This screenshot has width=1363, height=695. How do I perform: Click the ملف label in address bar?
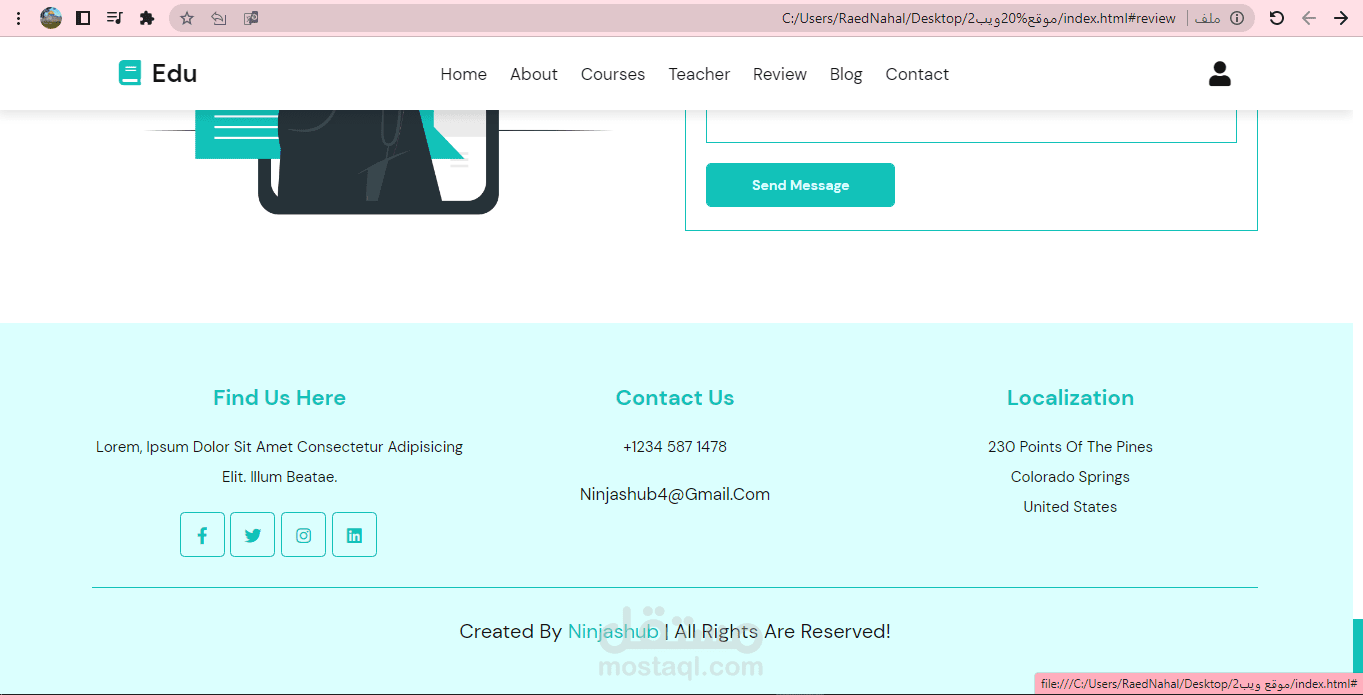pyautogui.click(x=1207, y=18)
